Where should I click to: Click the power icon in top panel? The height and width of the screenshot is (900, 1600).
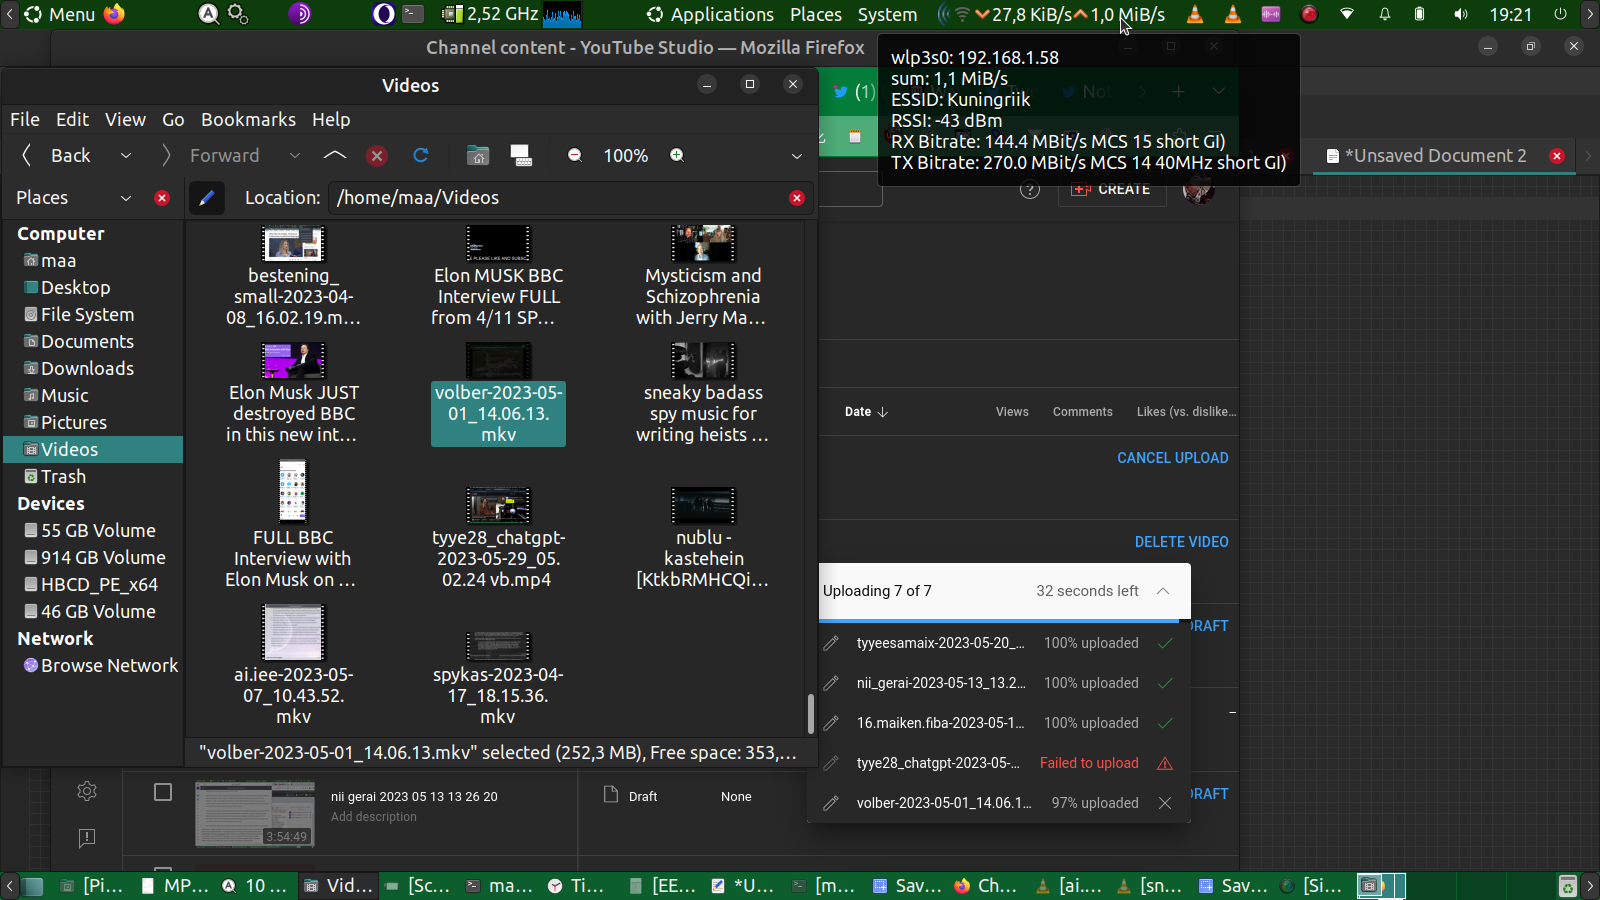click(1561, 14)
